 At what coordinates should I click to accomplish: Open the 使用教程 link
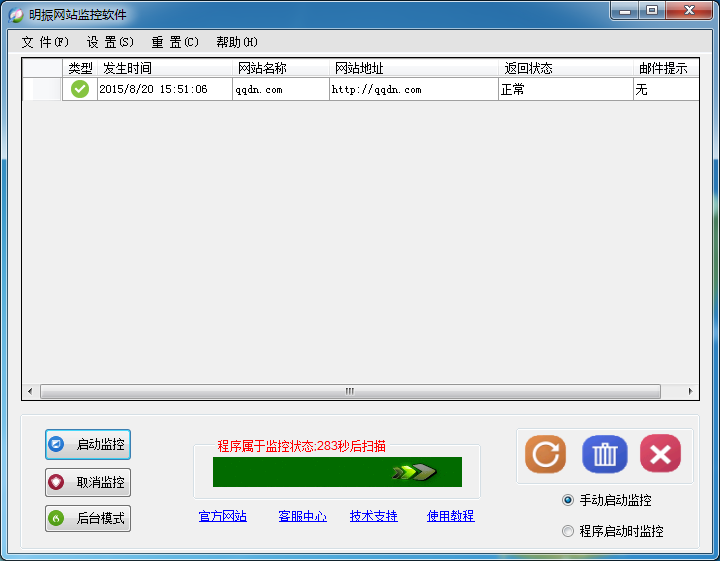click(450, 516)
